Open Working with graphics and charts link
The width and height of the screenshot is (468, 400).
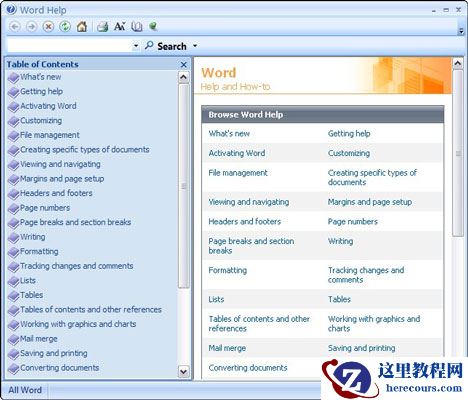[x=374, y=324]
